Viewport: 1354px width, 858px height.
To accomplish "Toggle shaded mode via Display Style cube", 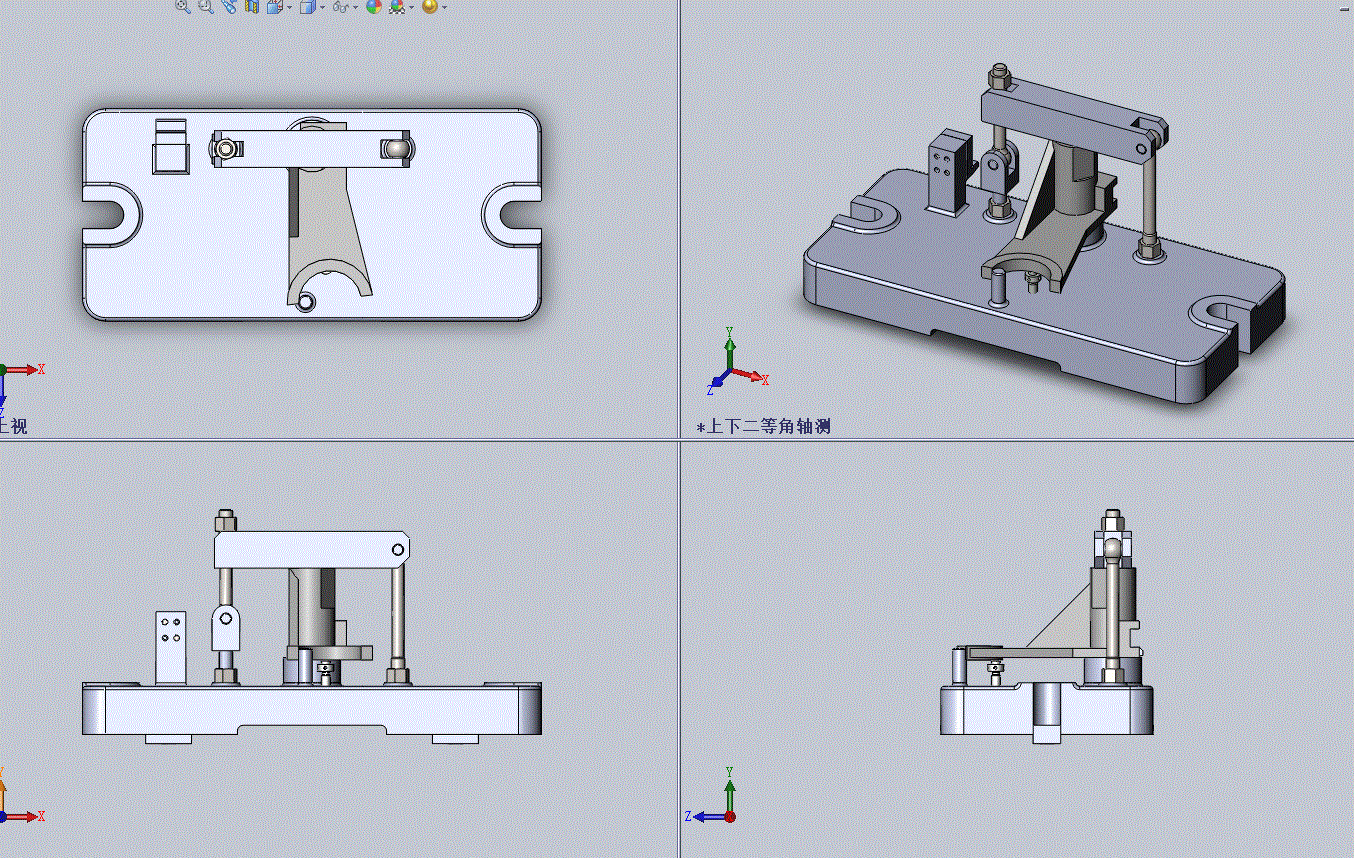I will [x=310, y=7].
